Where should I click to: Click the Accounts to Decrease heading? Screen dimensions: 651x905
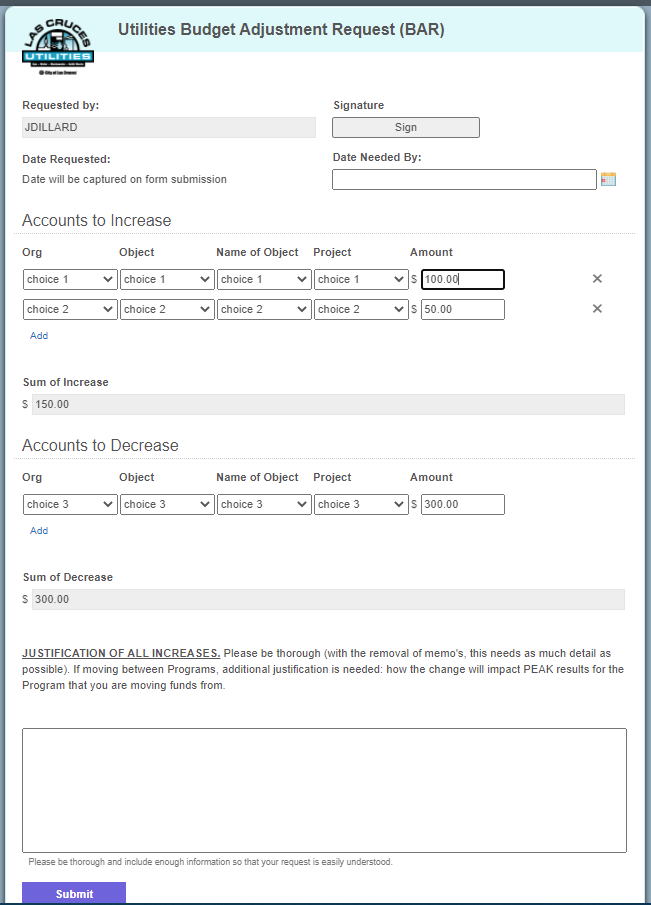click(100, 446)
